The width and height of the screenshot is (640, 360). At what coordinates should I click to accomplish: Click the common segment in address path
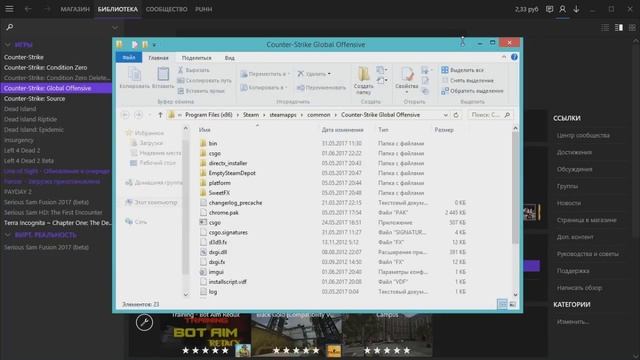tap(318, 115)
